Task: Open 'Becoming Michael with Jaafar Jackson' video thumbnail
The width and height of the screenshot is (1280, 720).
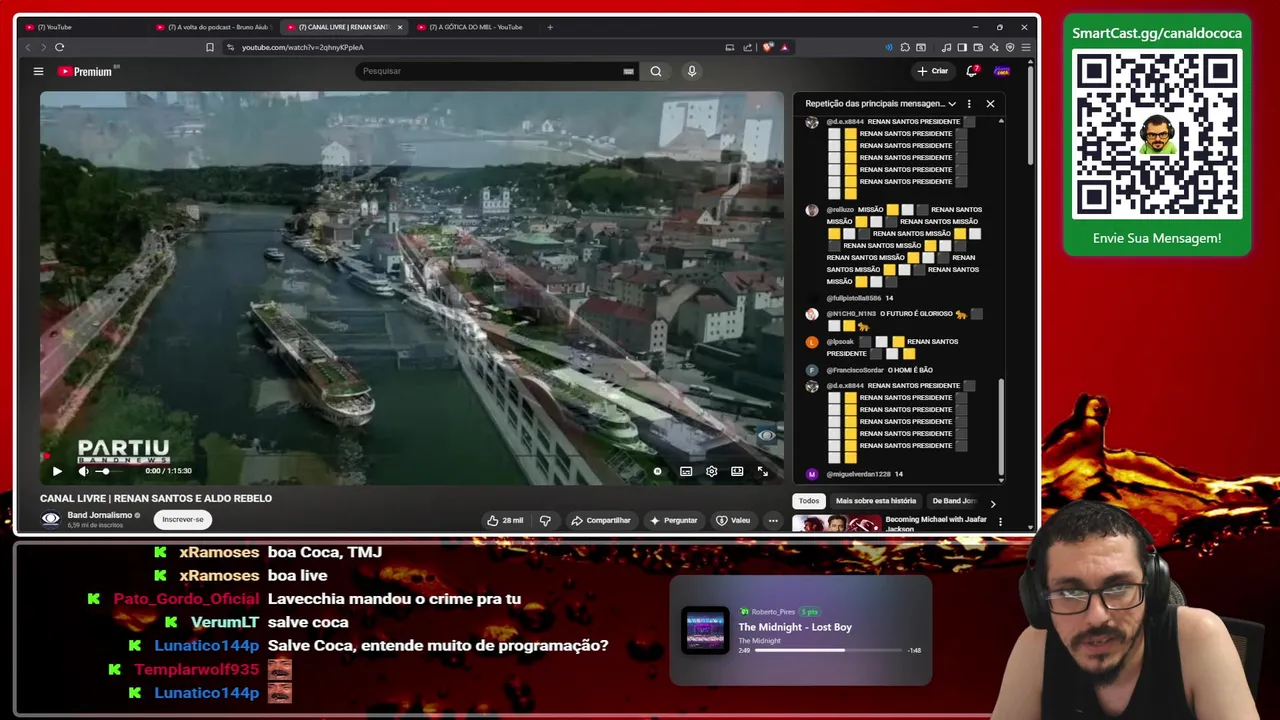Action: (x=836, y=523)
